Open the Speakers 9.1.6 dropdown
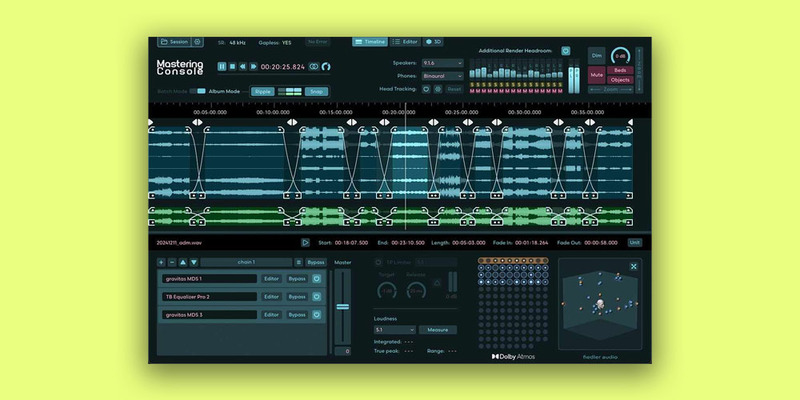This screenshot has width=800, height=400. pos(443,62)
